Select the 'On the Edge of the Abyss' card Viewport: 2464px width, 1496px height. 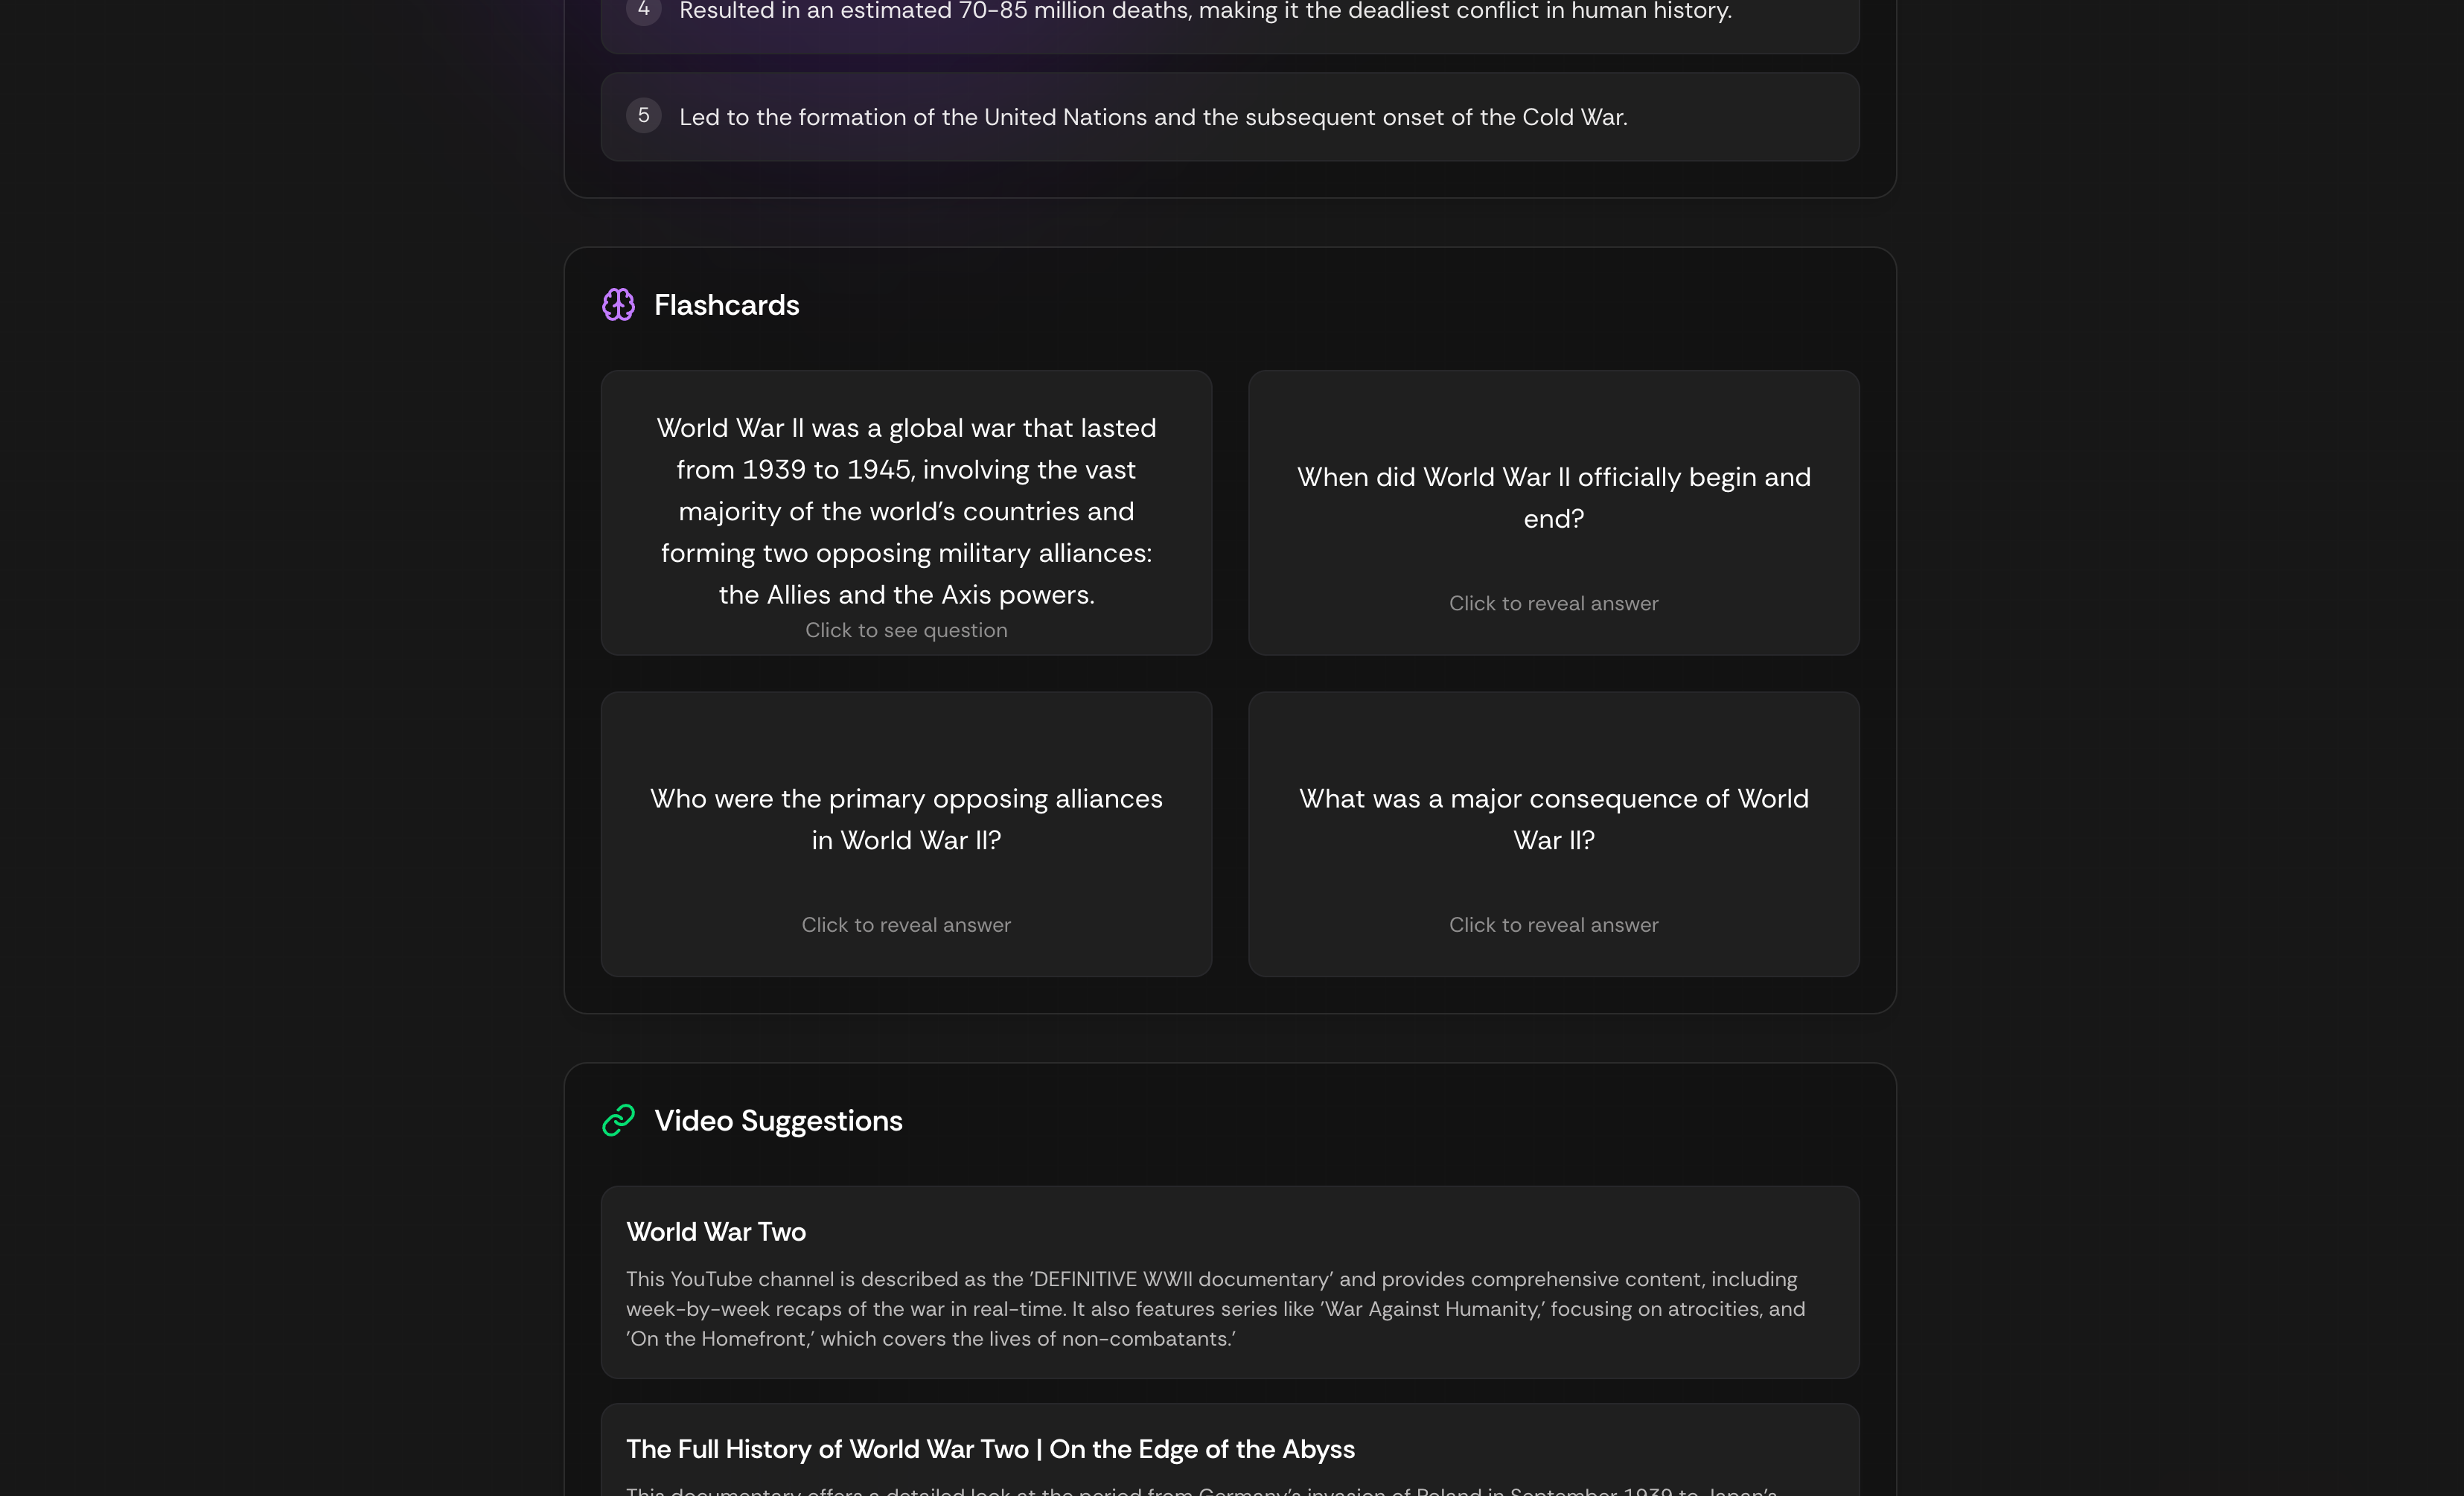(990, 1449)
